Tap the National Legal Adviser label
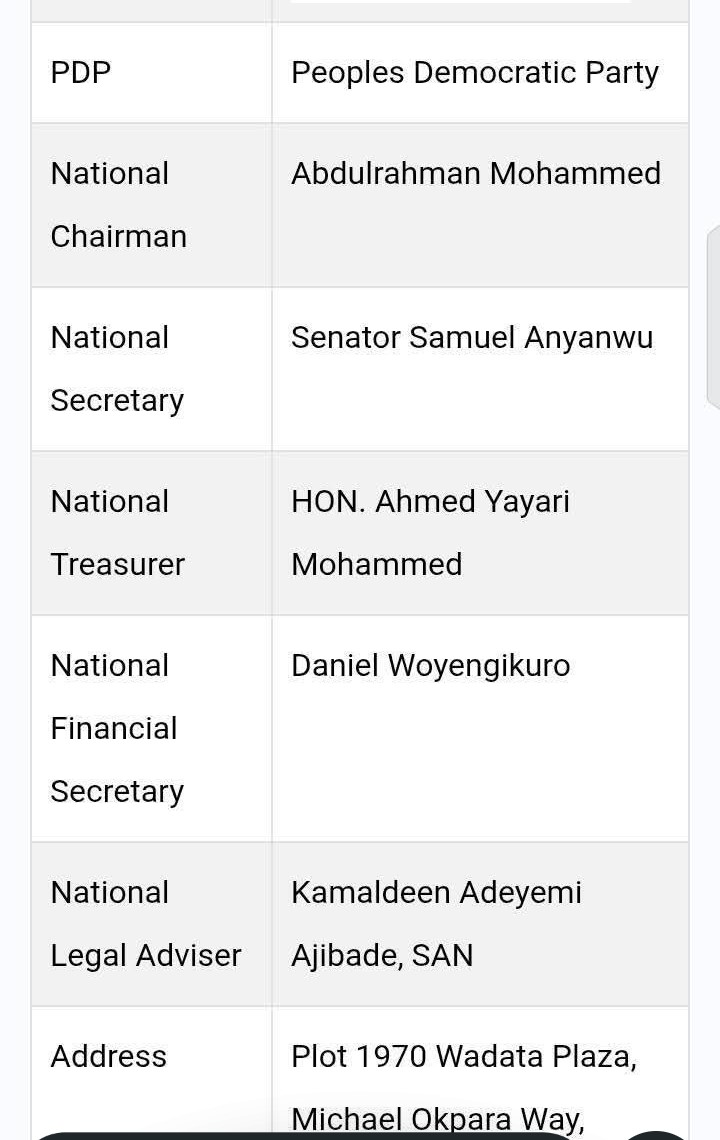 tap(146, 924)
